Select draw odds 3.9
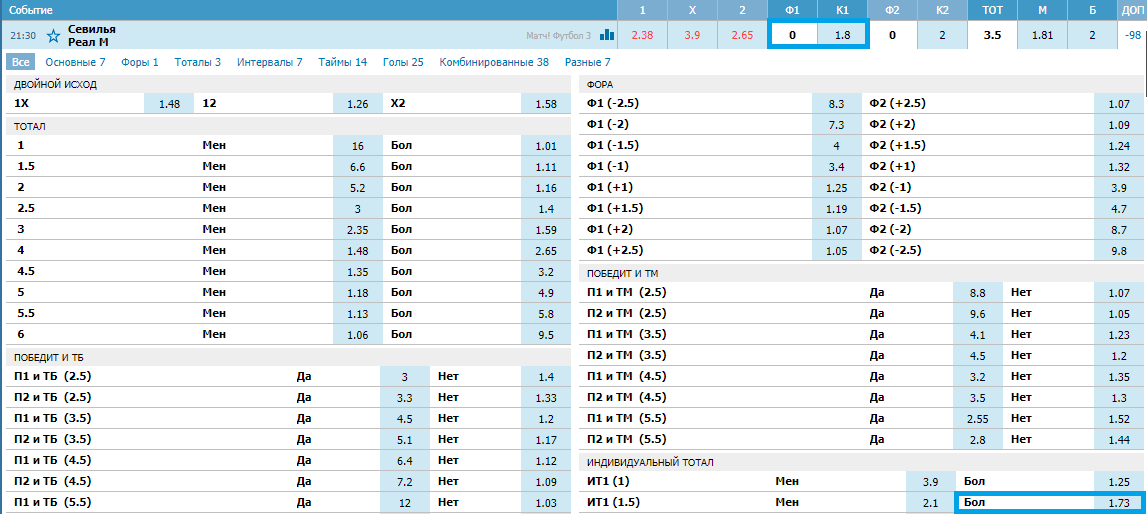The image size is (1147, 514). coord(692,35)
